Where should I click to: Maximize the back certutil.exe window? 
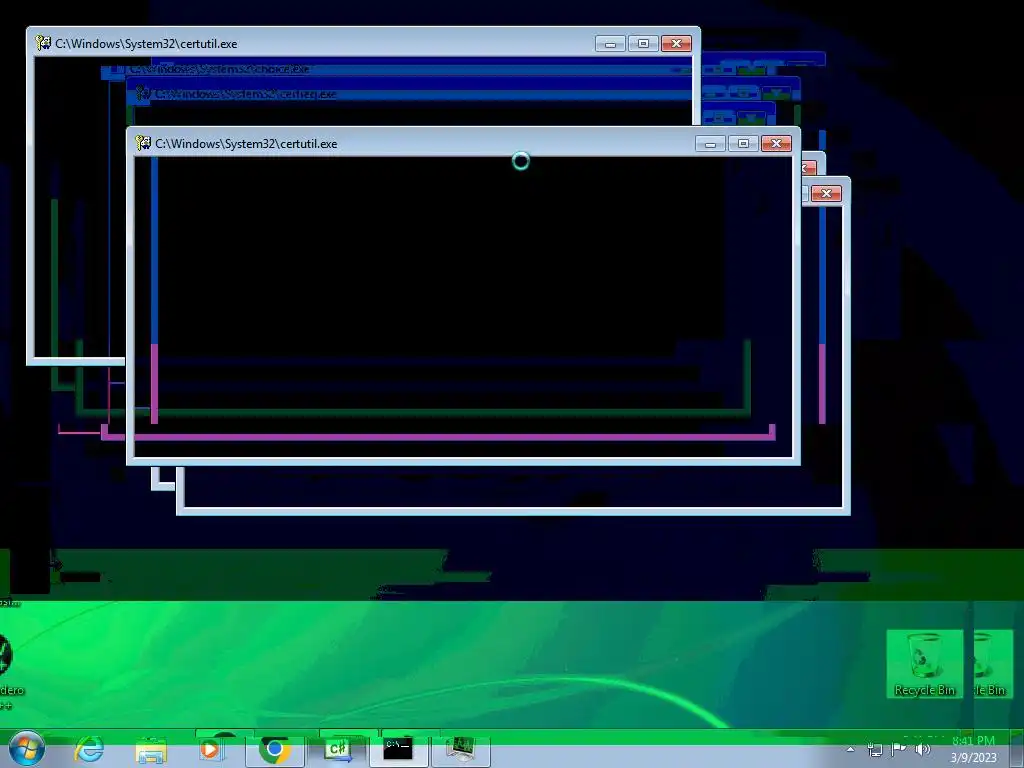(x=643, y=44)
